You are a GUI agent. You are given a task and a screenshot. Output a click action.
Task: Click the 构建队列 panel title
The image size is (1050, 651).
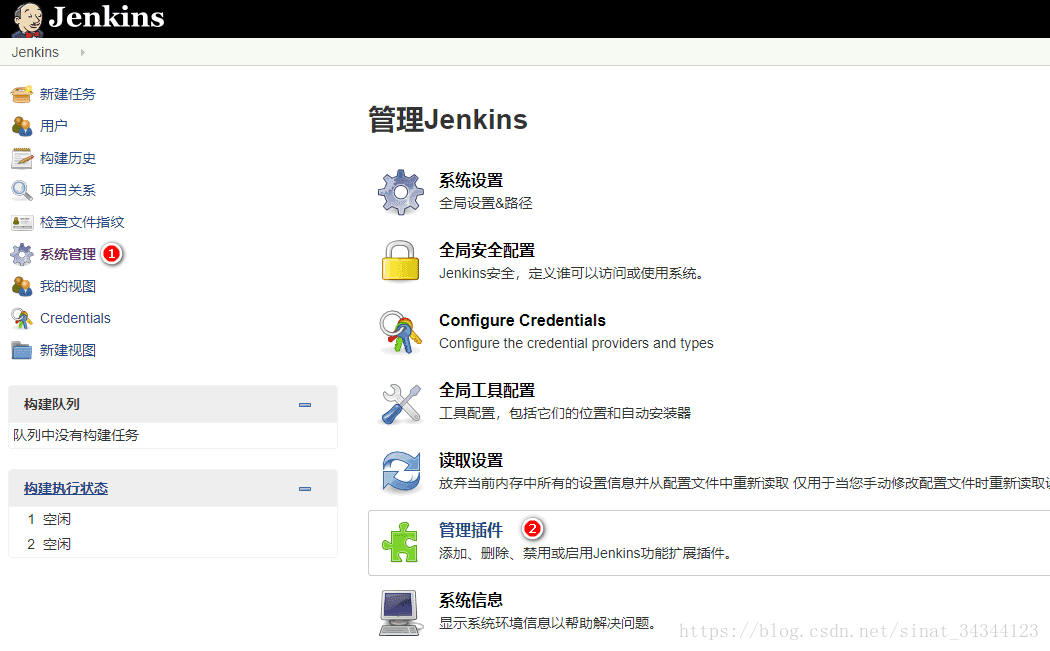click(52, 404)
